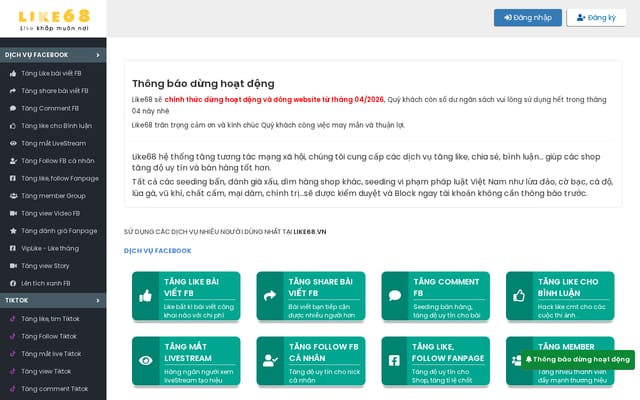Click icon beside Lên tích xanh FB

13,284
